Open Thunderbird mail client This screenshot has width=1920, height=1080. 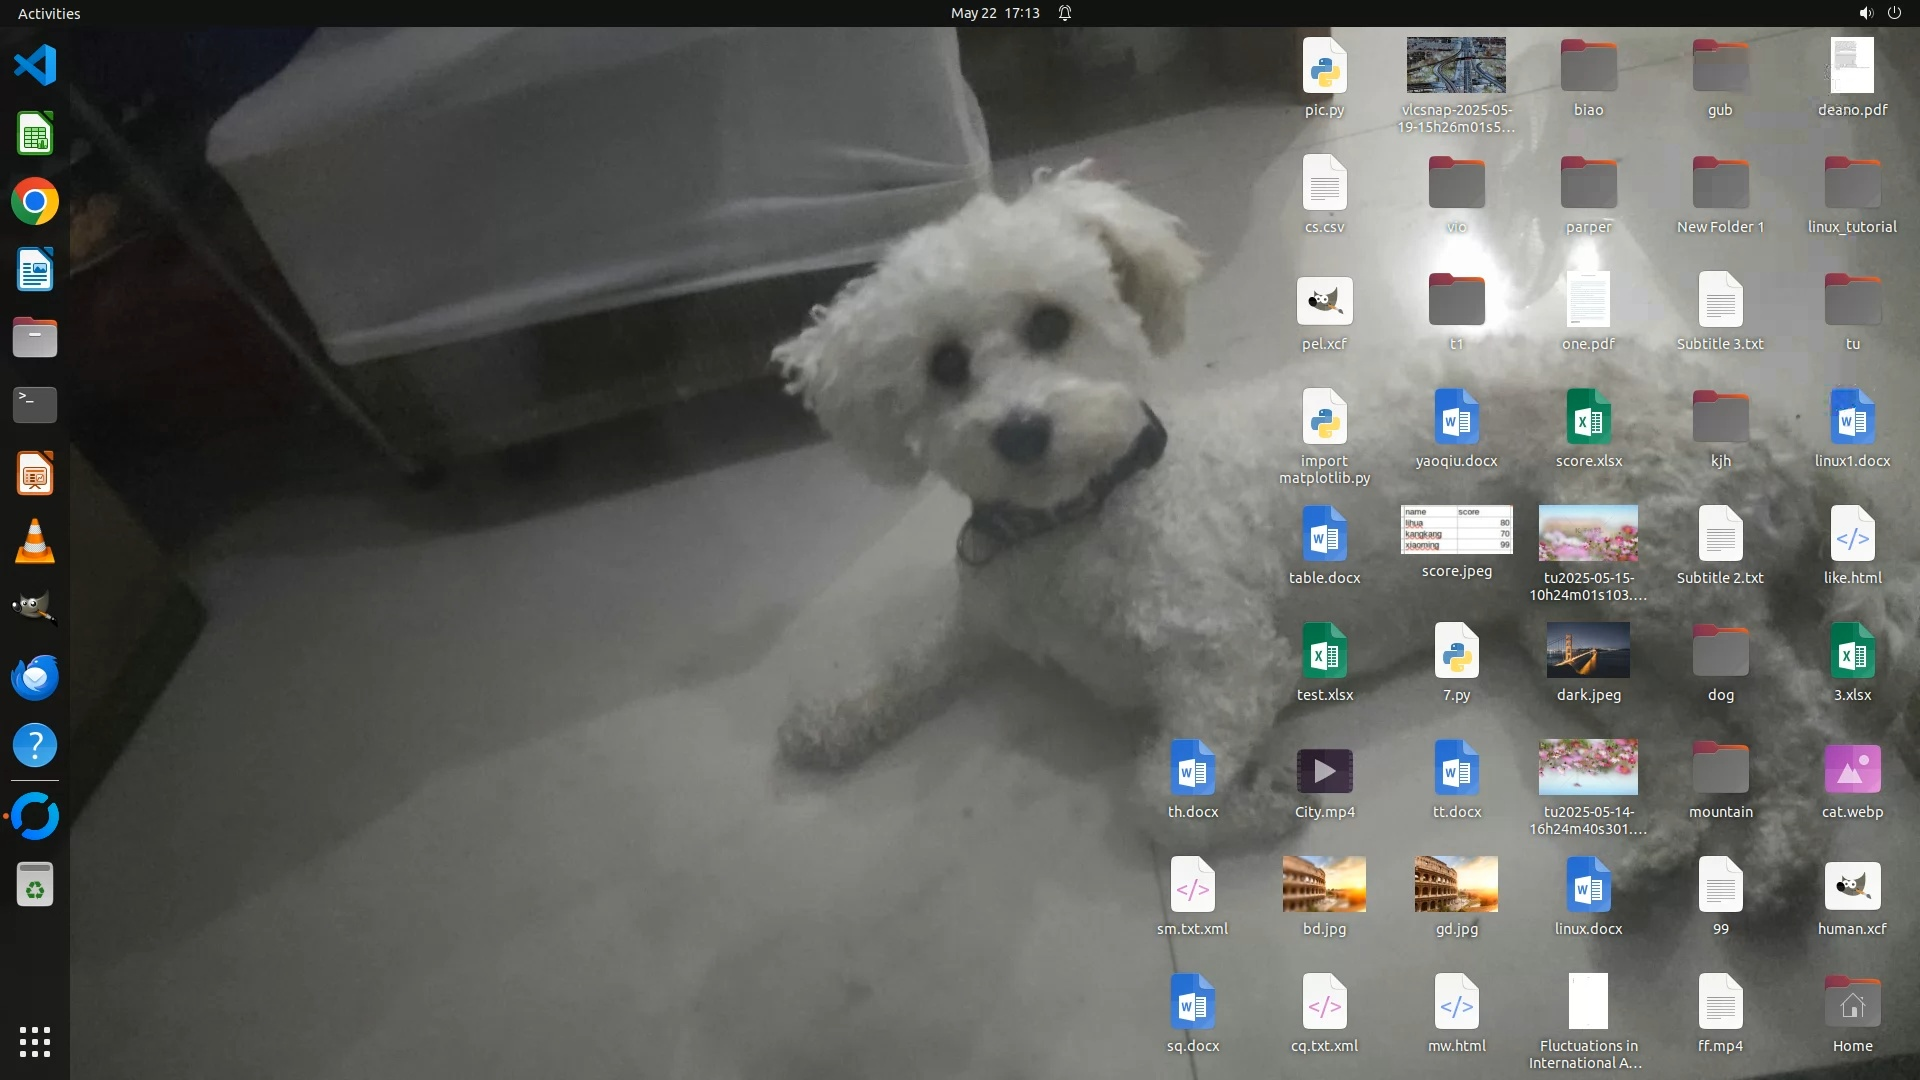click(35, 678)
